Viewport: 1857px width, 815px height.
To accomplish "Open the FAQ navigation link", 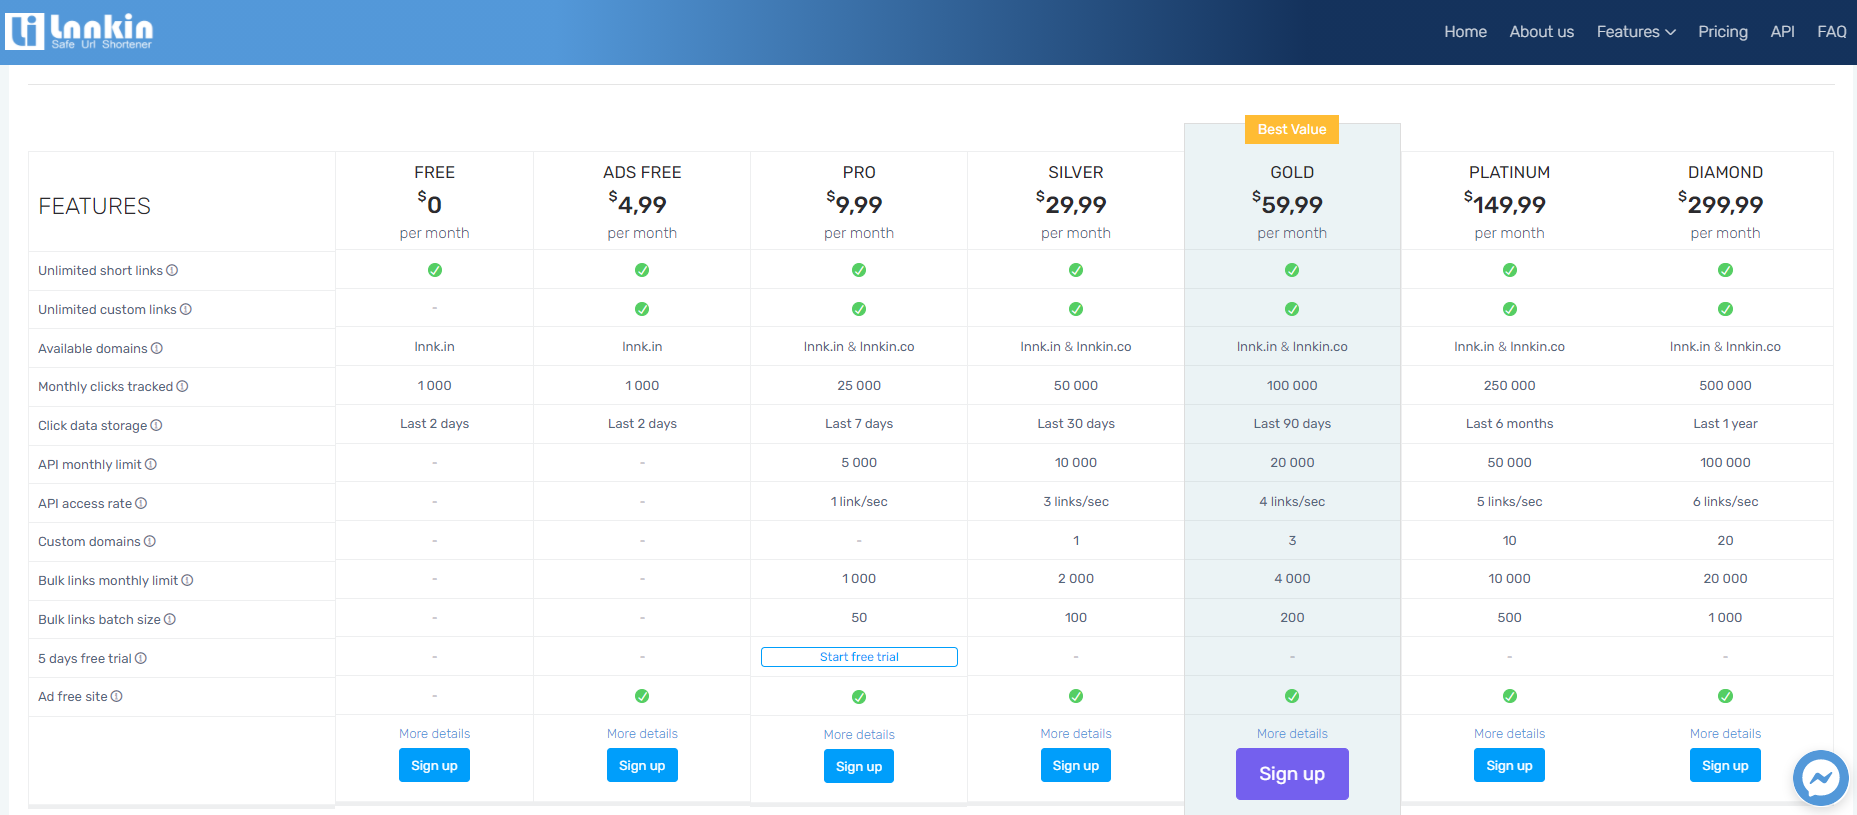I will pos(1831,32).
